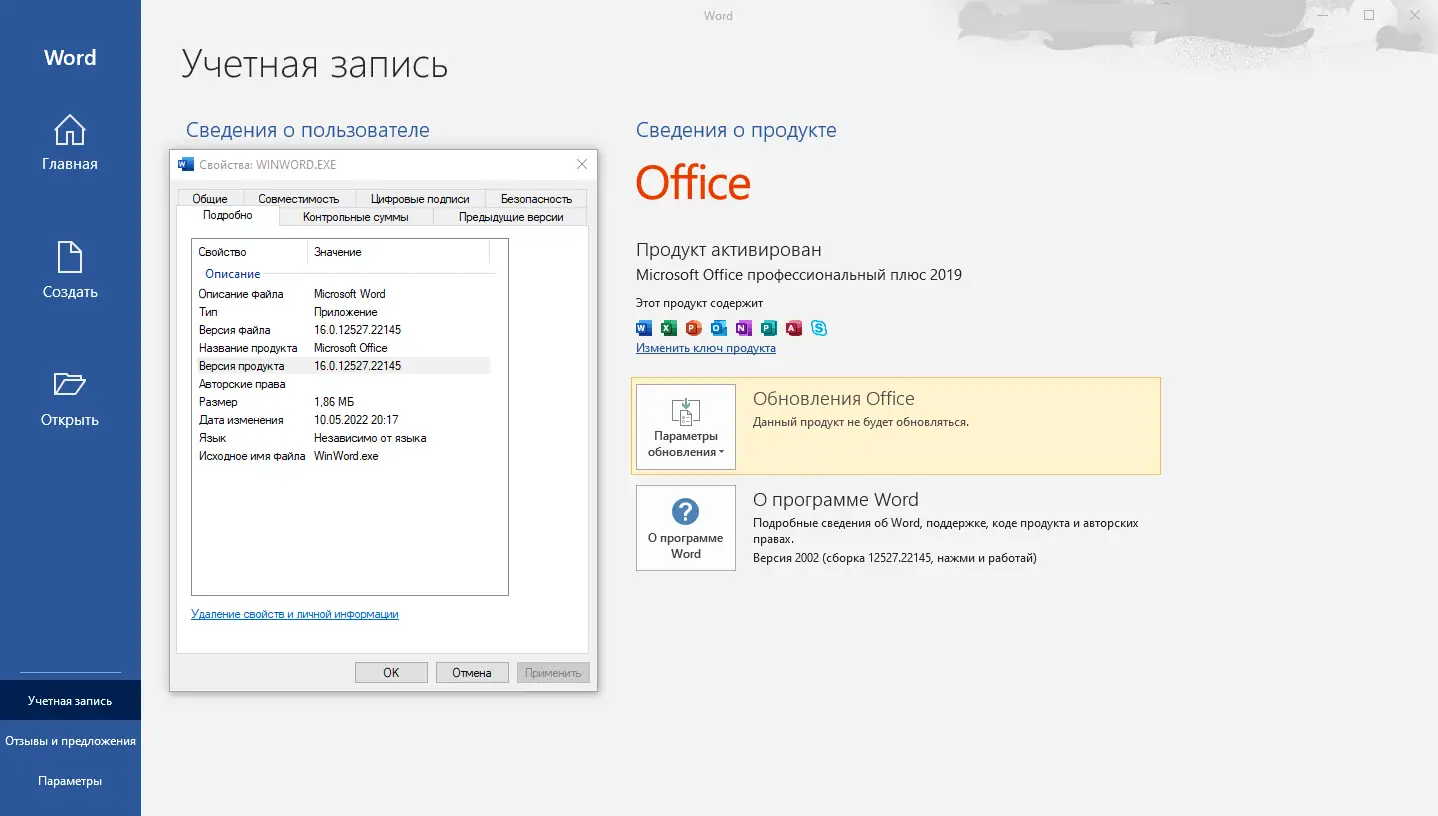Select the Publisher icon in product row

(x=768, y=328)
